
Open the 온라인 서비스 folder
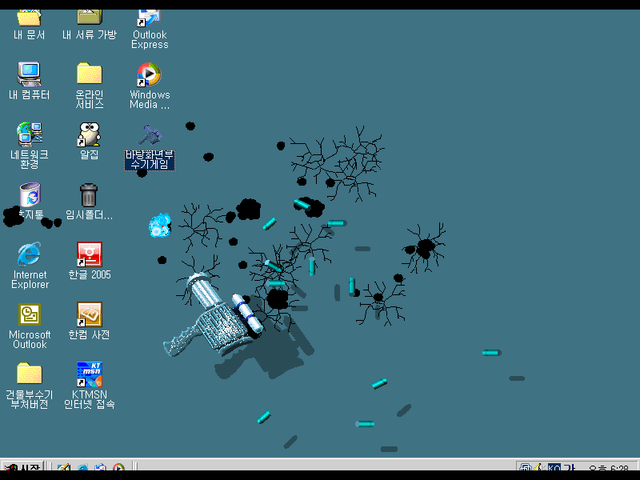(89, 75)
